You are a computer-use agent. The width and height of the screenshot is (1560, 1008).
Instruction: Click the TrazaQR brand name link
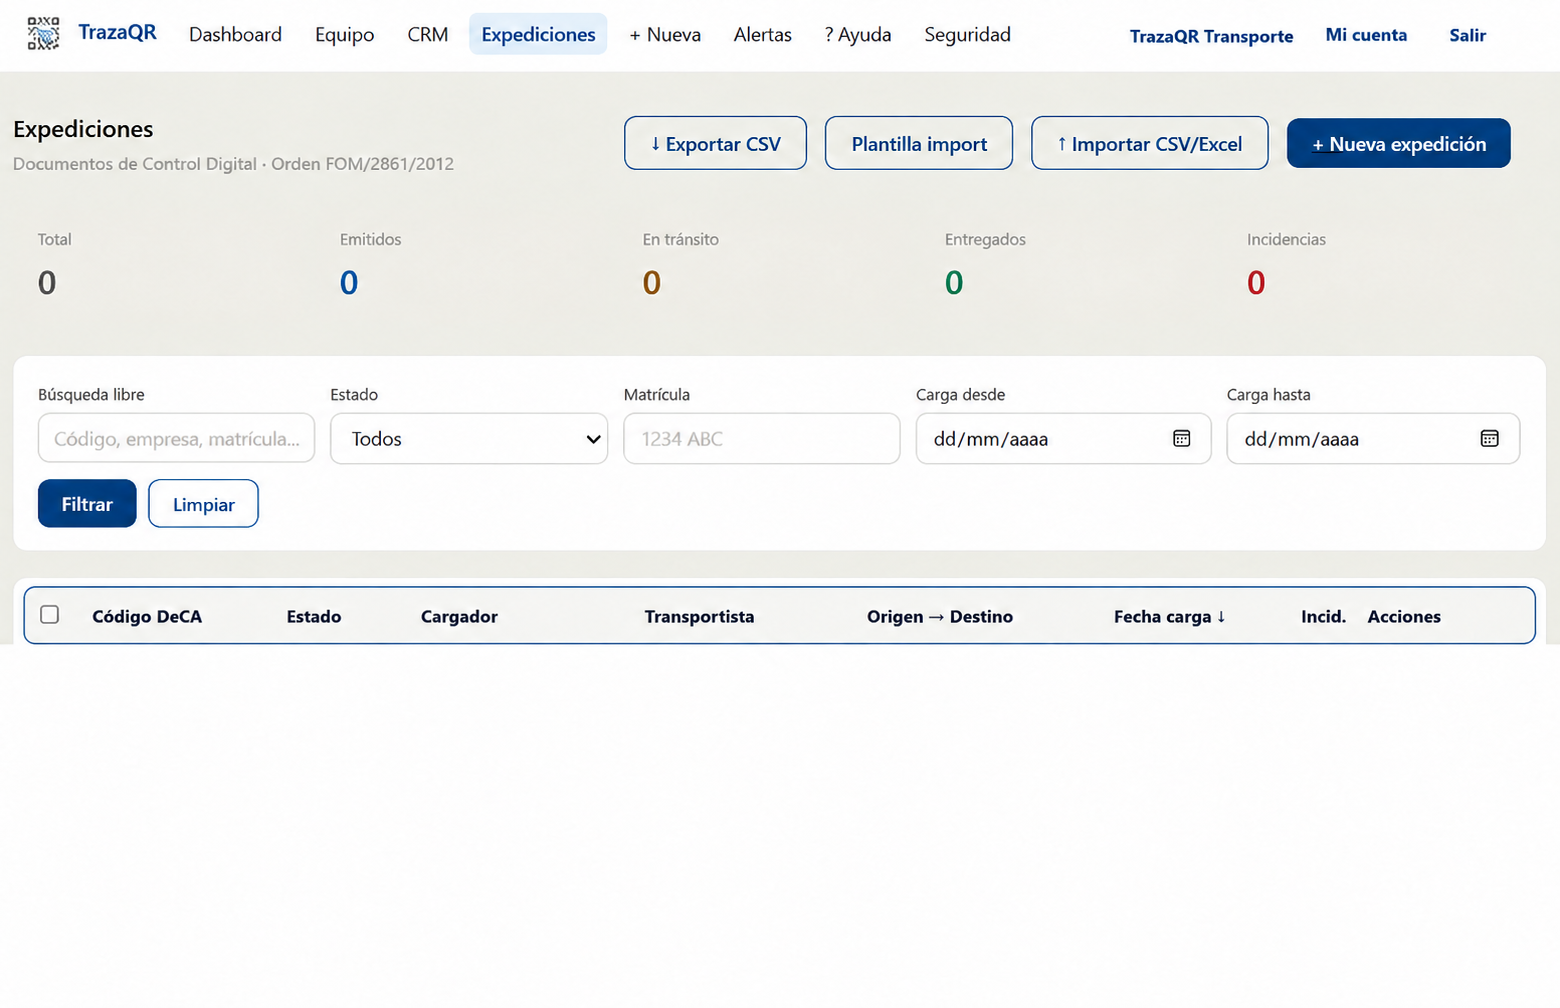click(x=117, y=32)
